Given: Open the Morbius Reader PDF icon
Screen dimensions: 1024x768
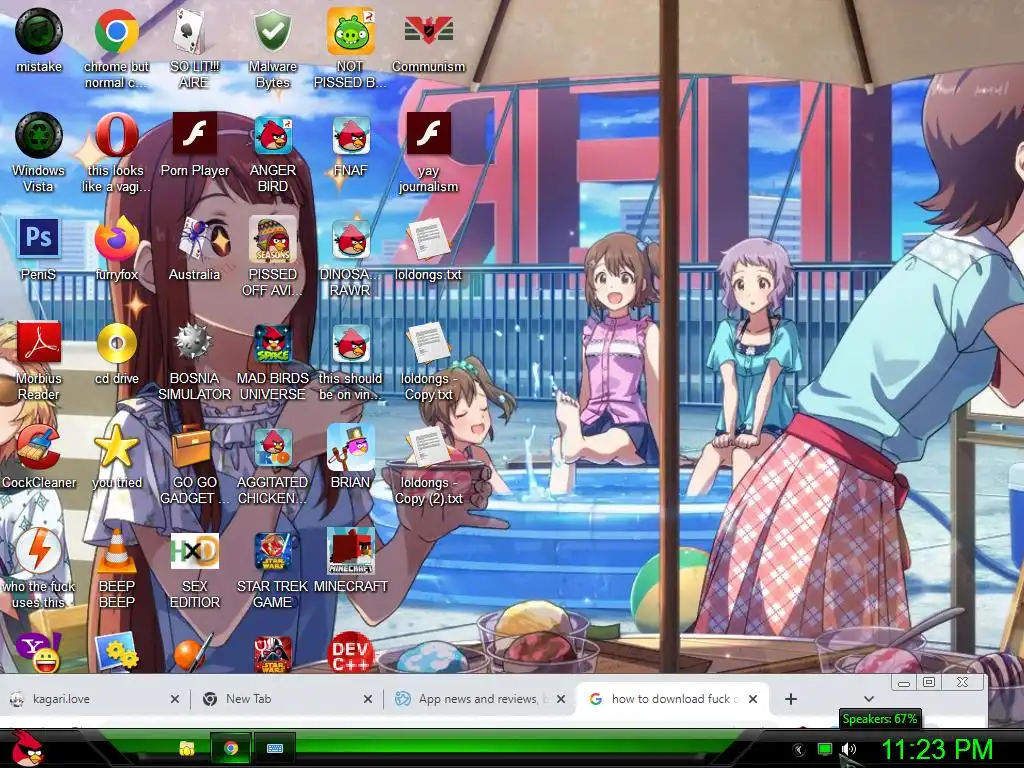Looking at the screenshot, I should point(39,360).
